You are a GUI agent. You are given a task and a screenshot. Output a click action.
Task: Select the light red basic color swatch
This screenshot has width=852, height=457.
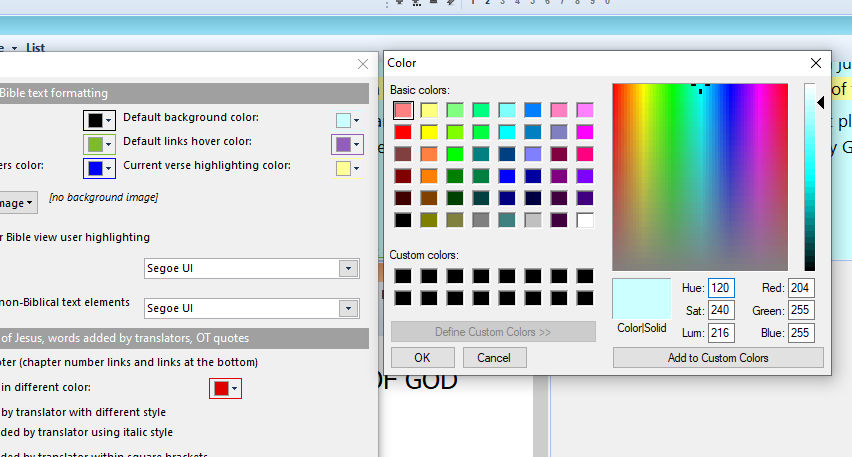[403, 110]
